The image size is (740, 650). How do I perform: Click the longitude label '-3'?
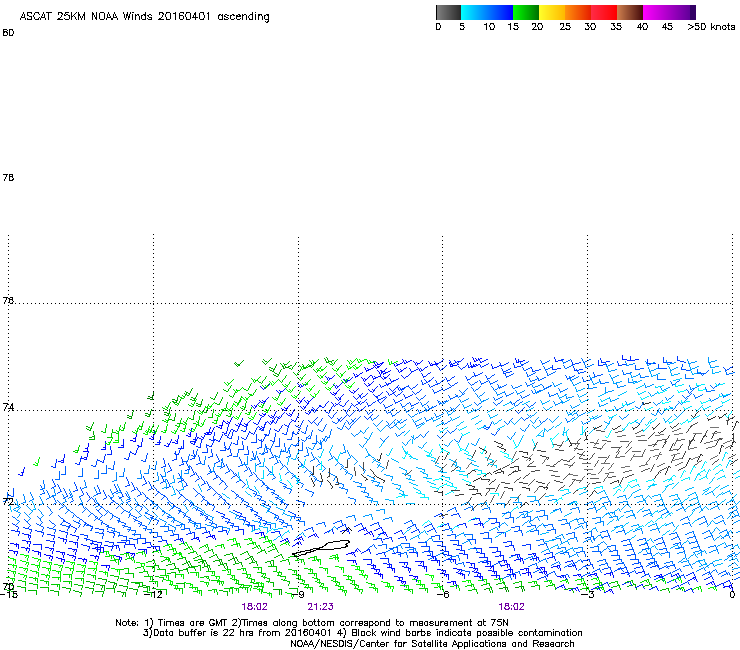(x=588, y=595)
